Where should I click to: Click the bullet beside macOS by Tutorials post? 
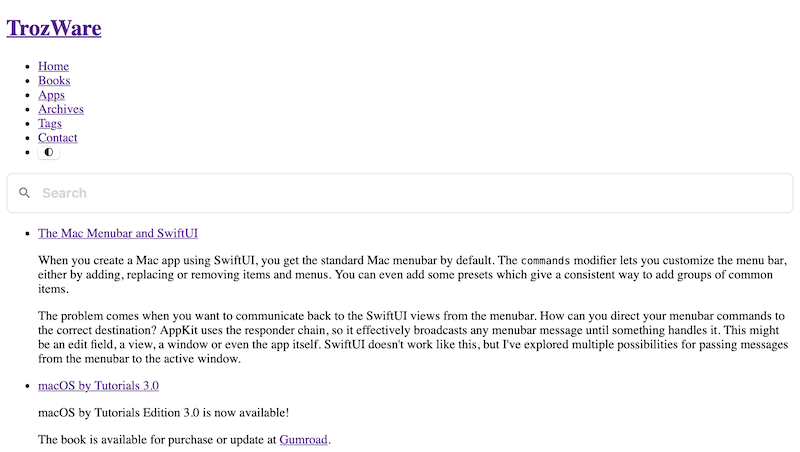tap(26, 385)
